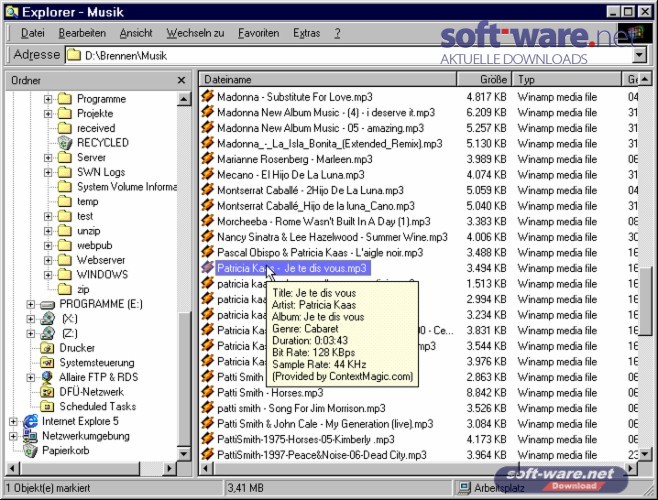658x500 pixels.
Task: Click the folder tree scroll up arrow
Action: click(x=183, y=99)
